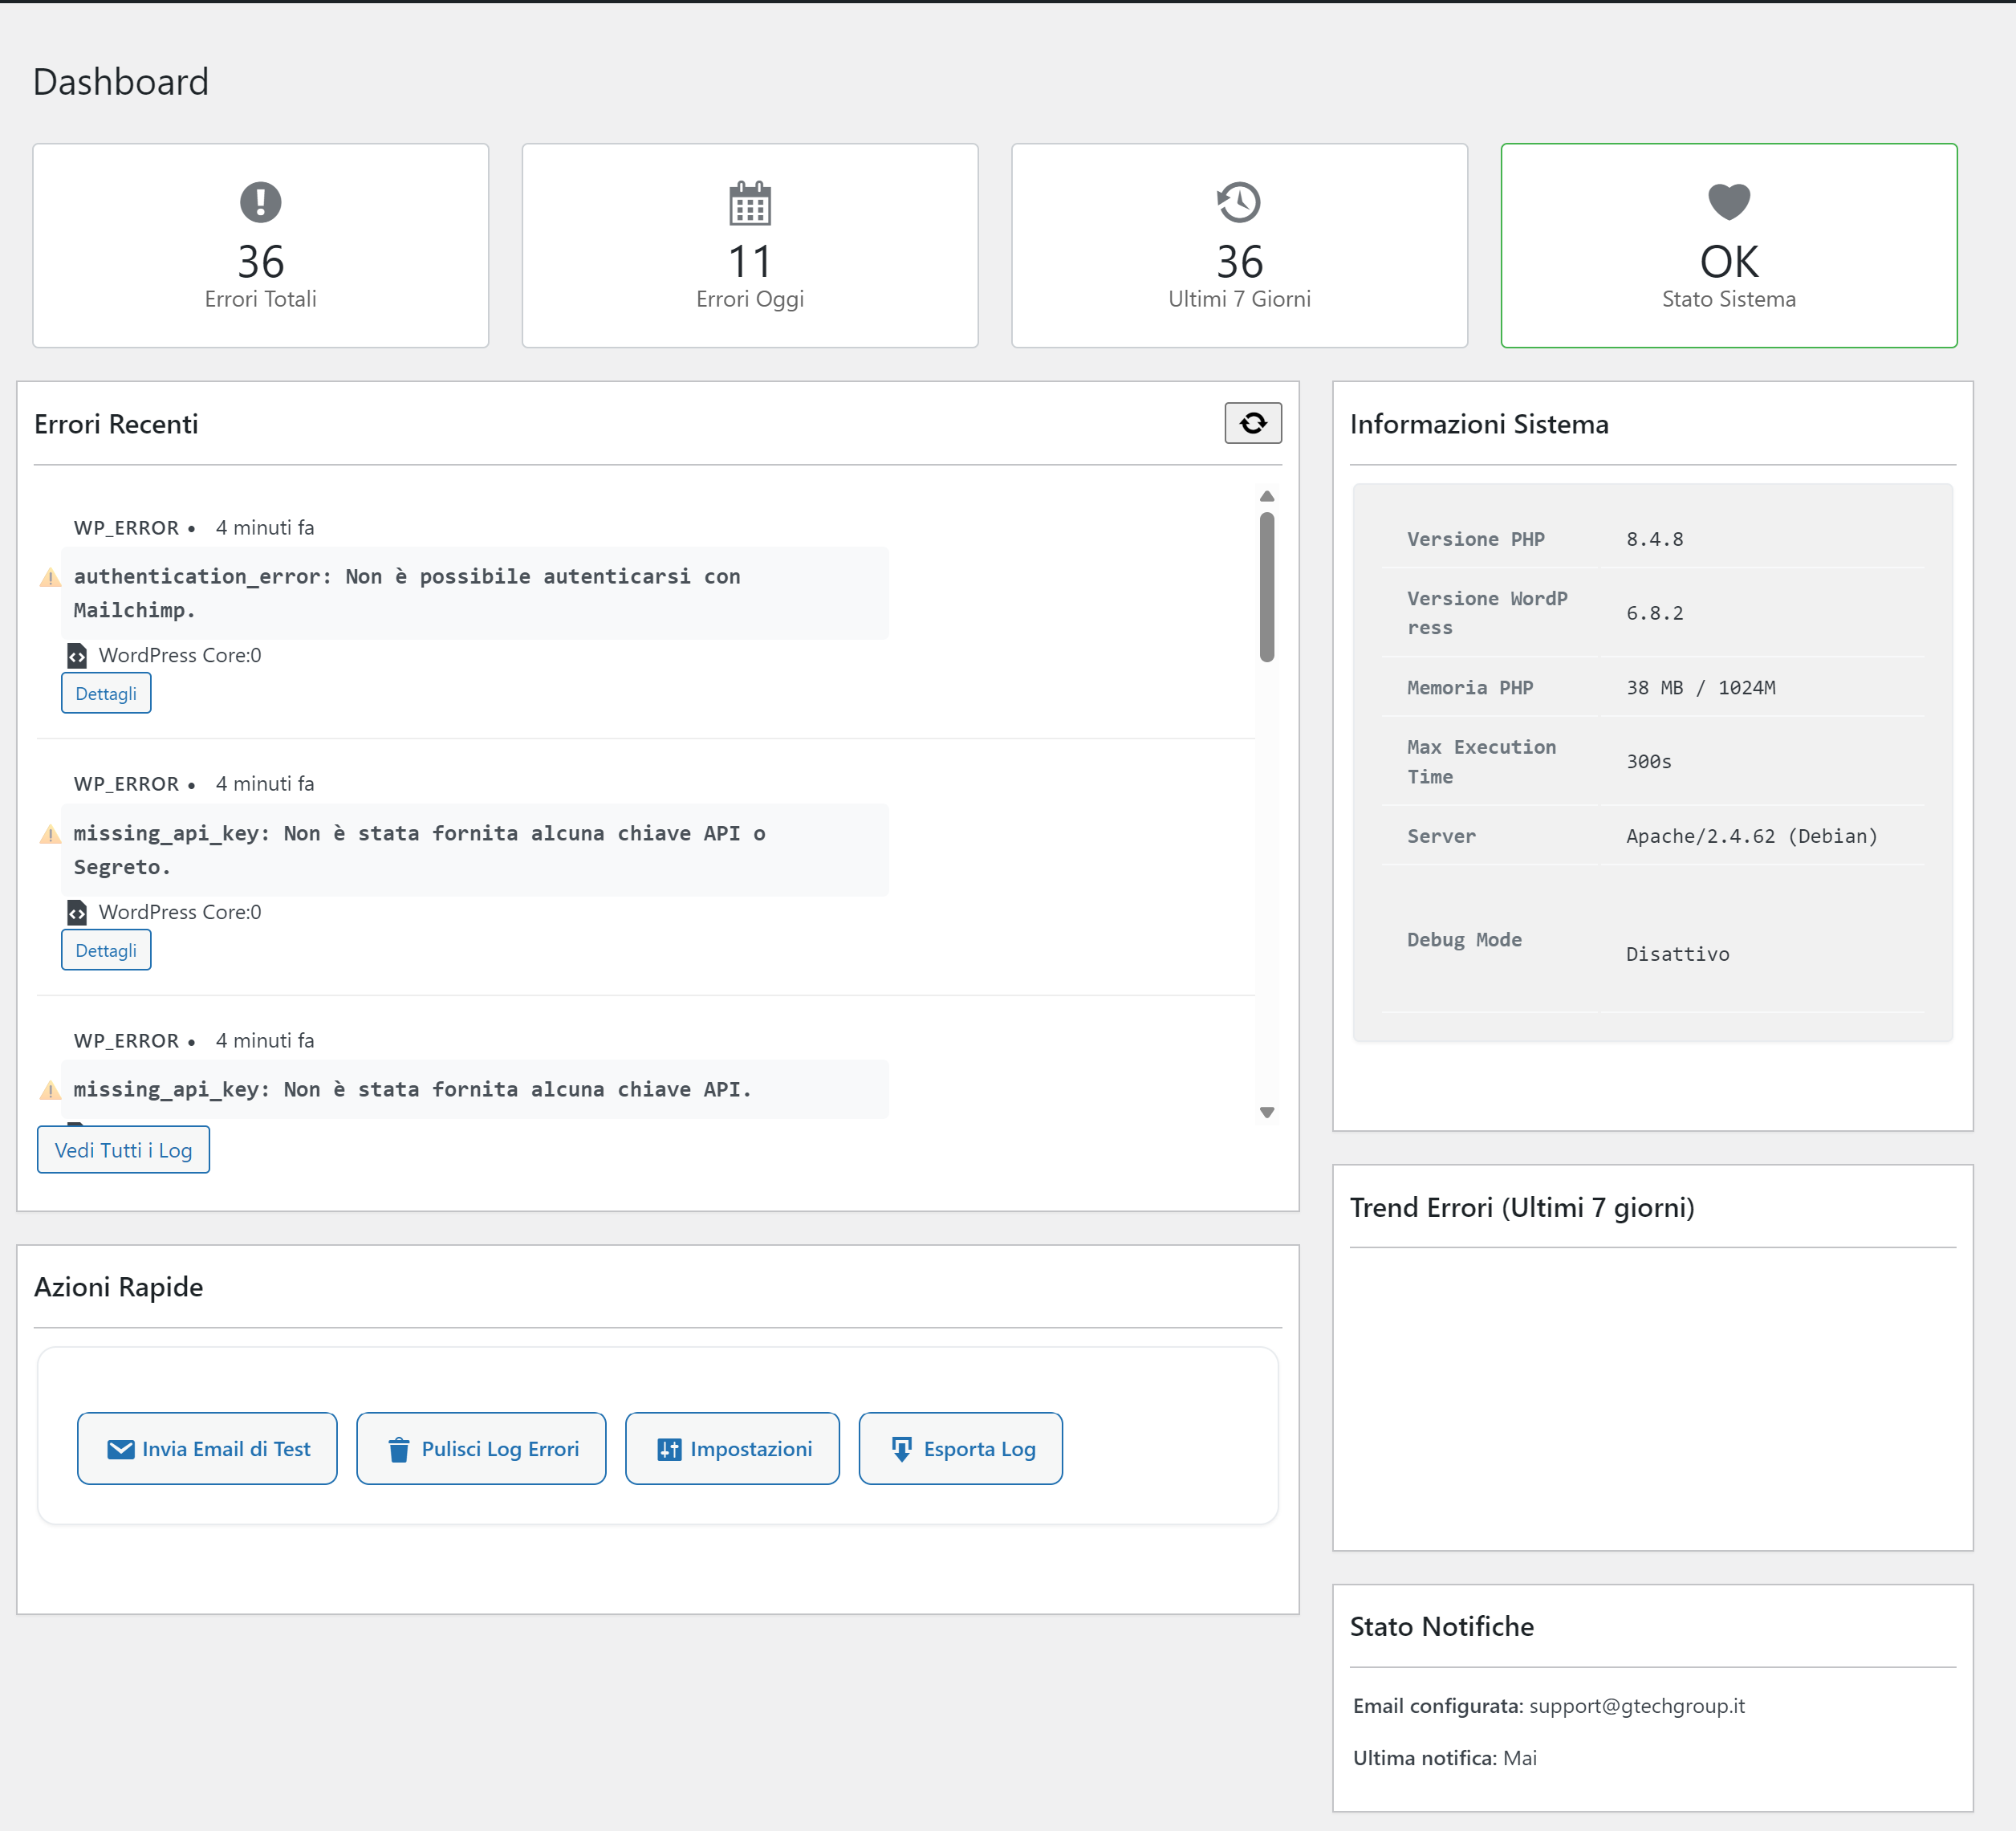Click the trash icon in Pulisci Log Errori
Viewport: 2016px width, 1831px height.
398,1449
